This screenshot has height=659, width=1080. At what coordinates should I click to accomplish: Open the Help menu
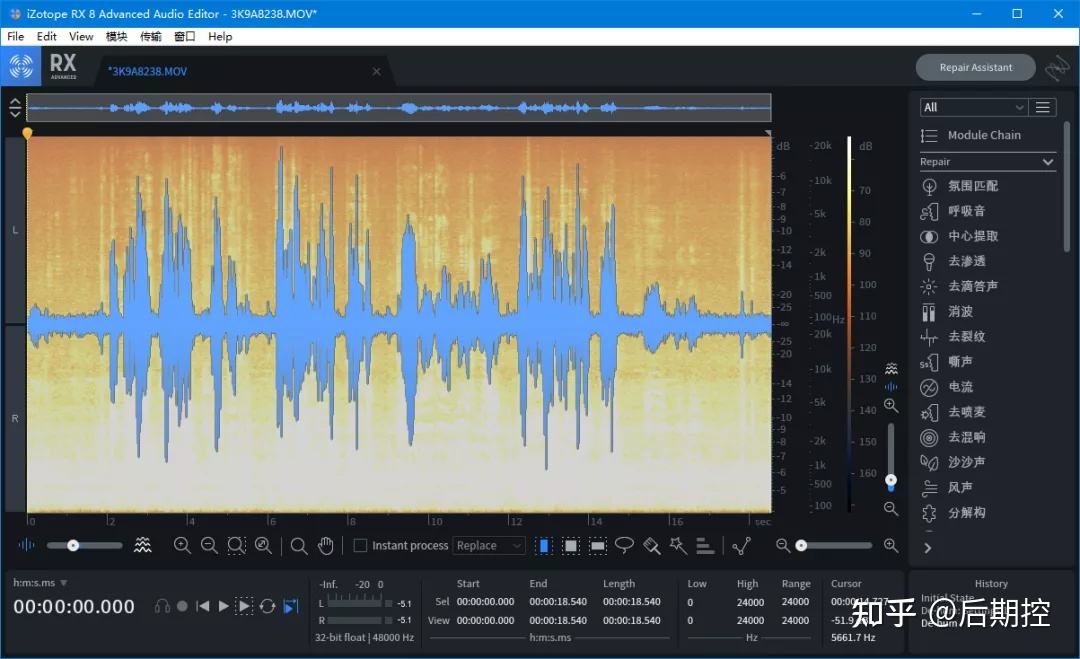(x=220, y=36)
